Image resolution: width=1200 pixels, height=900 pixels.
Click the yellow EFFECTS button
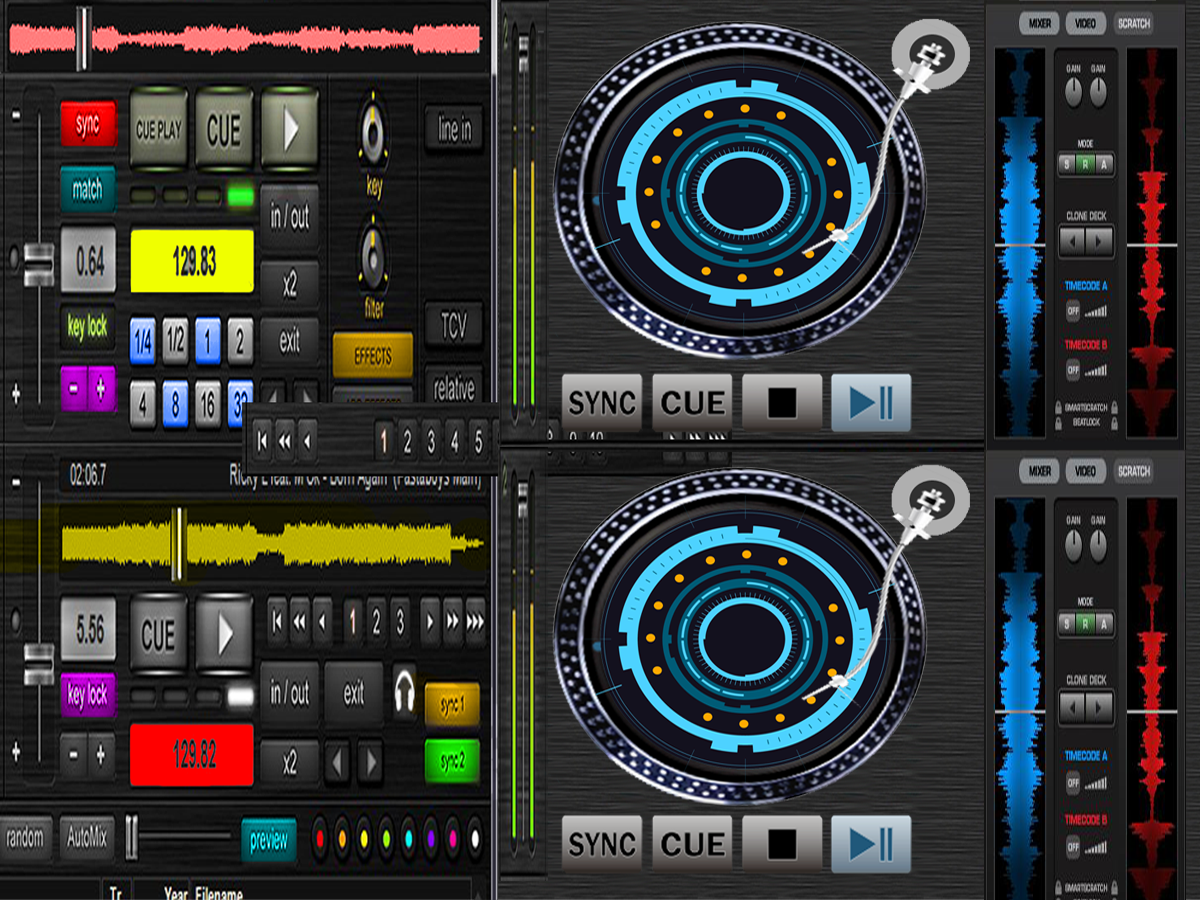click(373, 356)
